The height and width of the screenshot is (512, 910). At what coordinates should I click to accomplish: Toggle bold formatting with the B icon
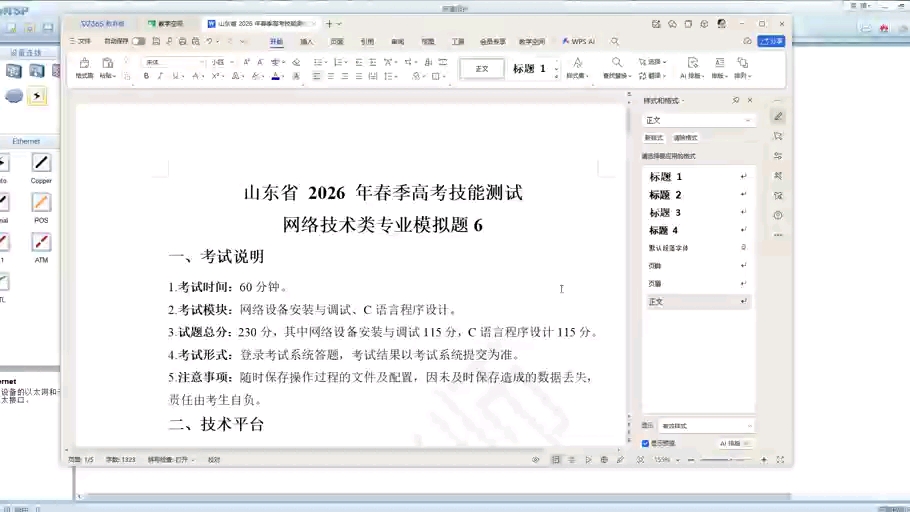pyautogui.click(x=146, y=76)
